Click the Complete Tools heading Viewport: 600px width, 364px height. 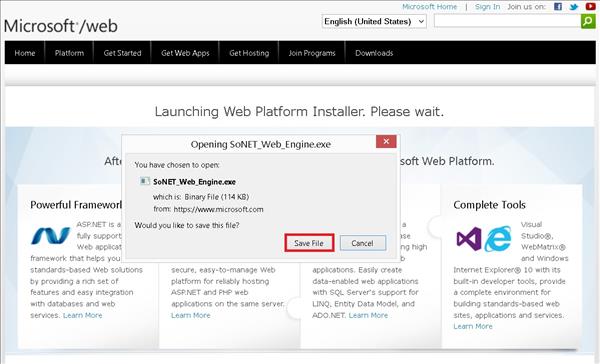pos(489,205)
